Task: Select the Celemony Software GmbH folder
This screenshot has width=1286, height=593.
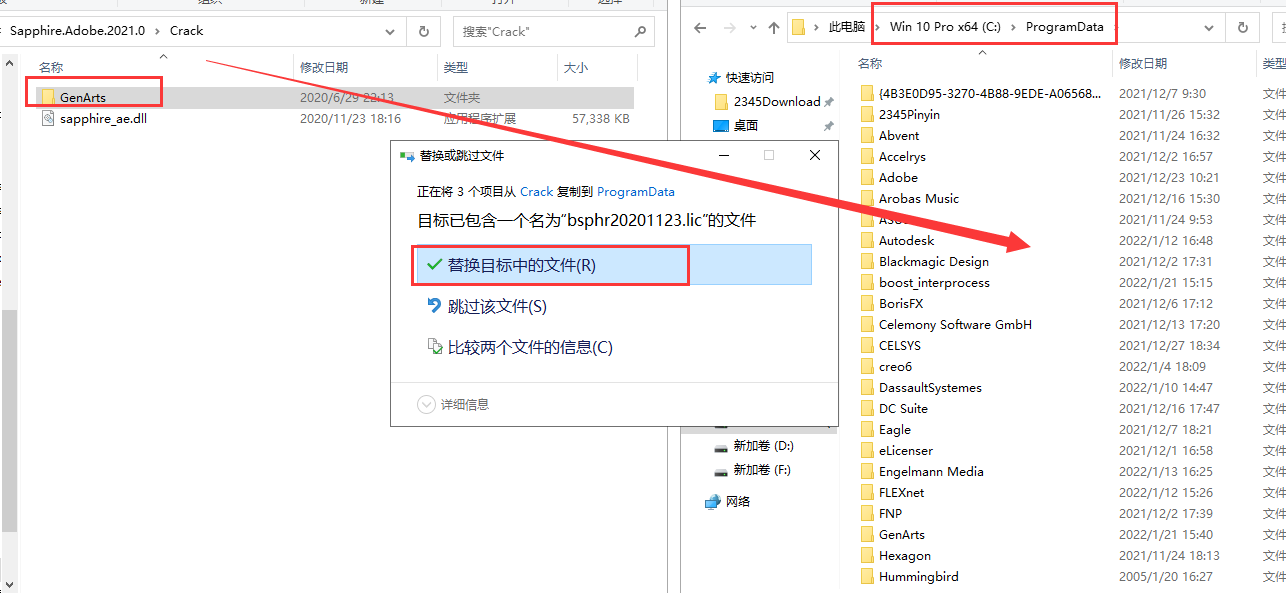Action: pos(955,324)
